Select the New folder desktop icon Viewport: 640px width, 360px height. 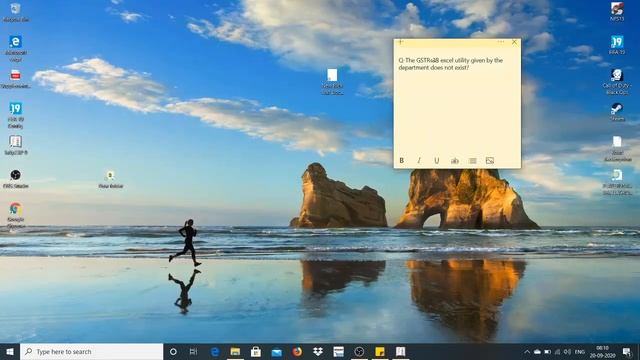click(110, 180)
